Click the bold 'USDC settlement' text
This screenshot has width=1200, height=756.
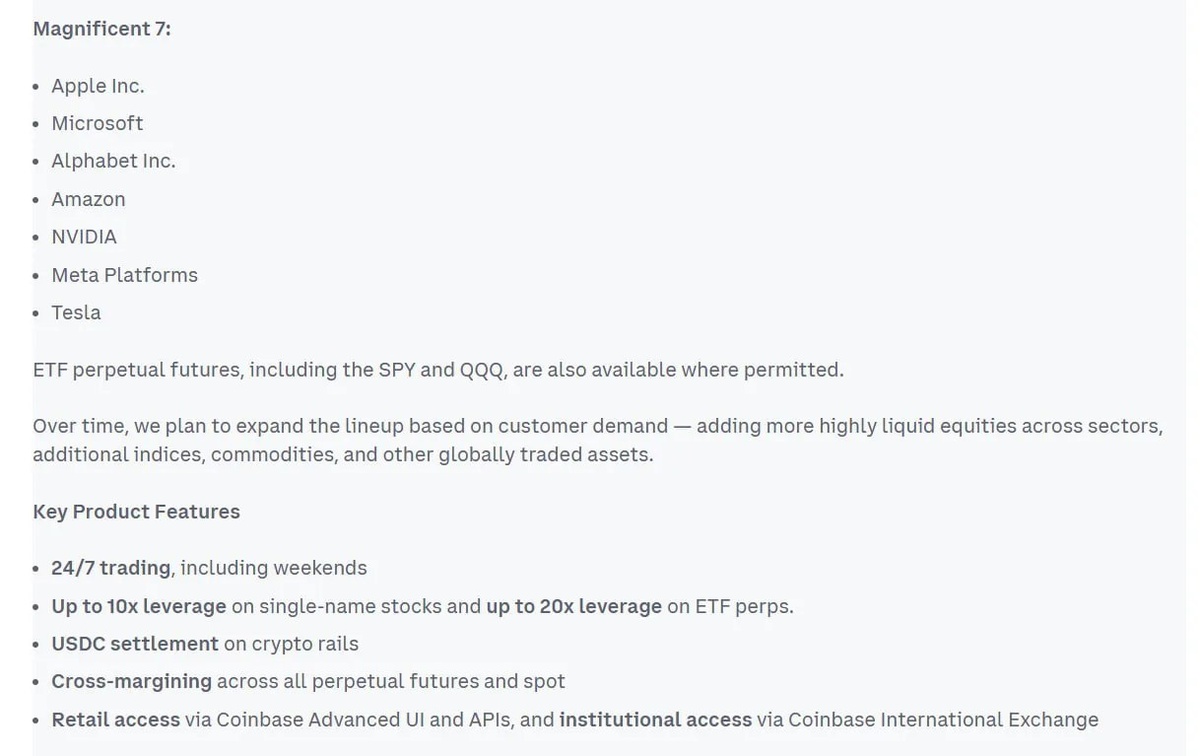tap(134, 644)
